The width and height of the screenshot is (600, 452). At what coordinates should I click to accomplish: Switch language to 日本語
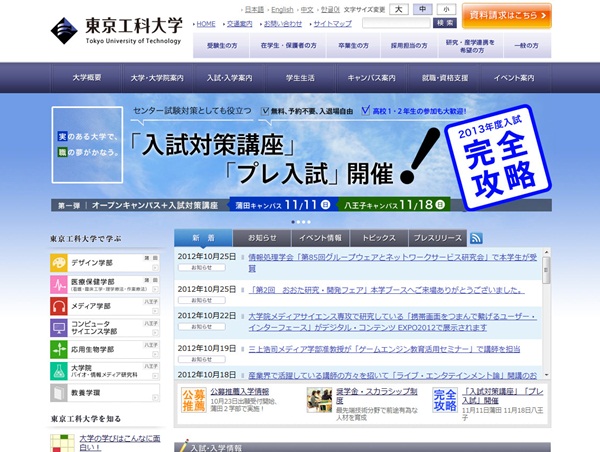(254, 10)
